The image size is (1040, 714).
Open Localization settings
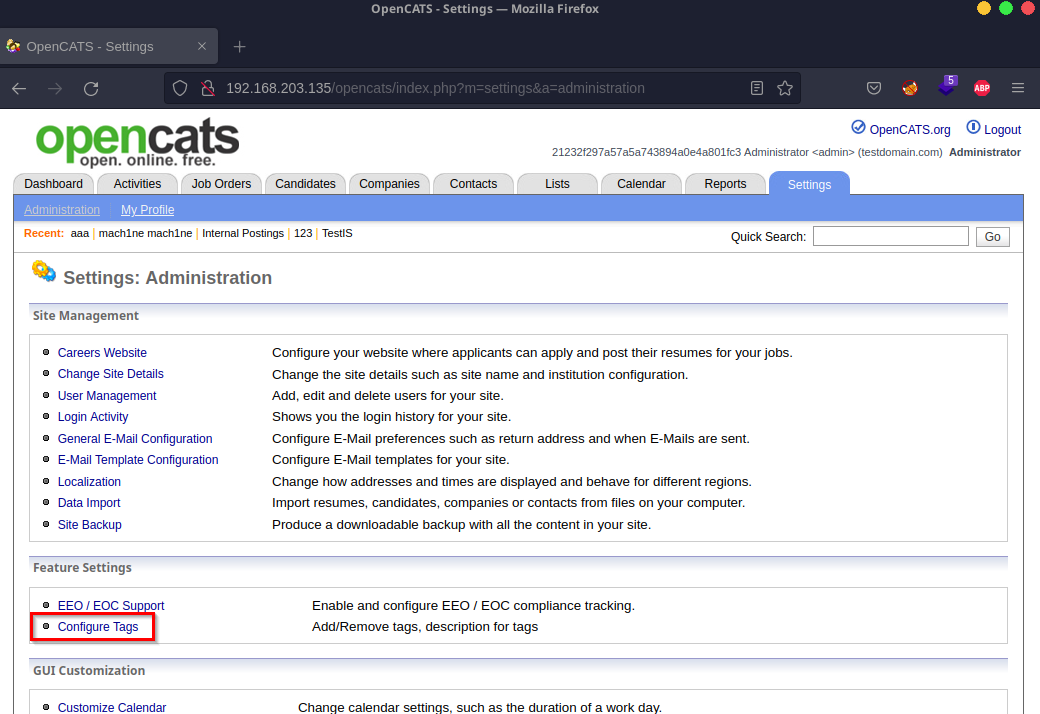tap(89, 482)
